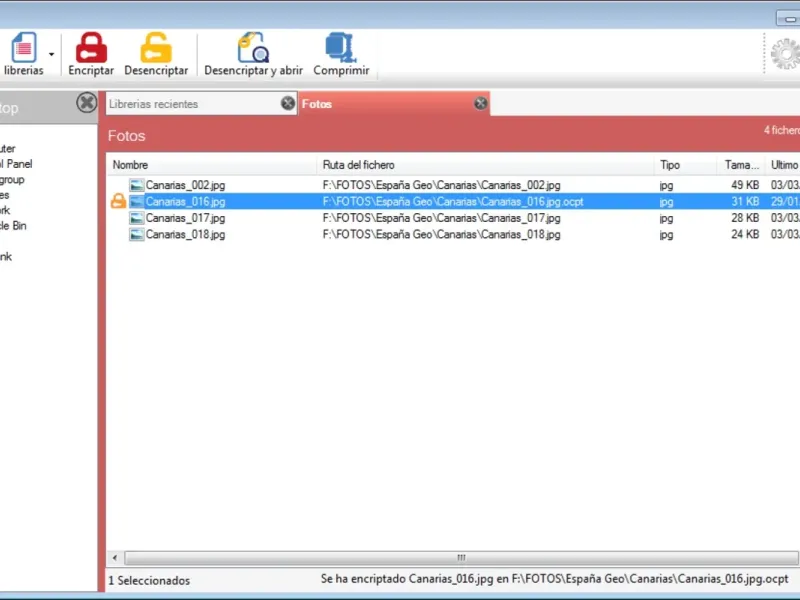
Task: Click the path F:\FOTOS\...\Canarias_002.jpg
Action: pos(441,185)
